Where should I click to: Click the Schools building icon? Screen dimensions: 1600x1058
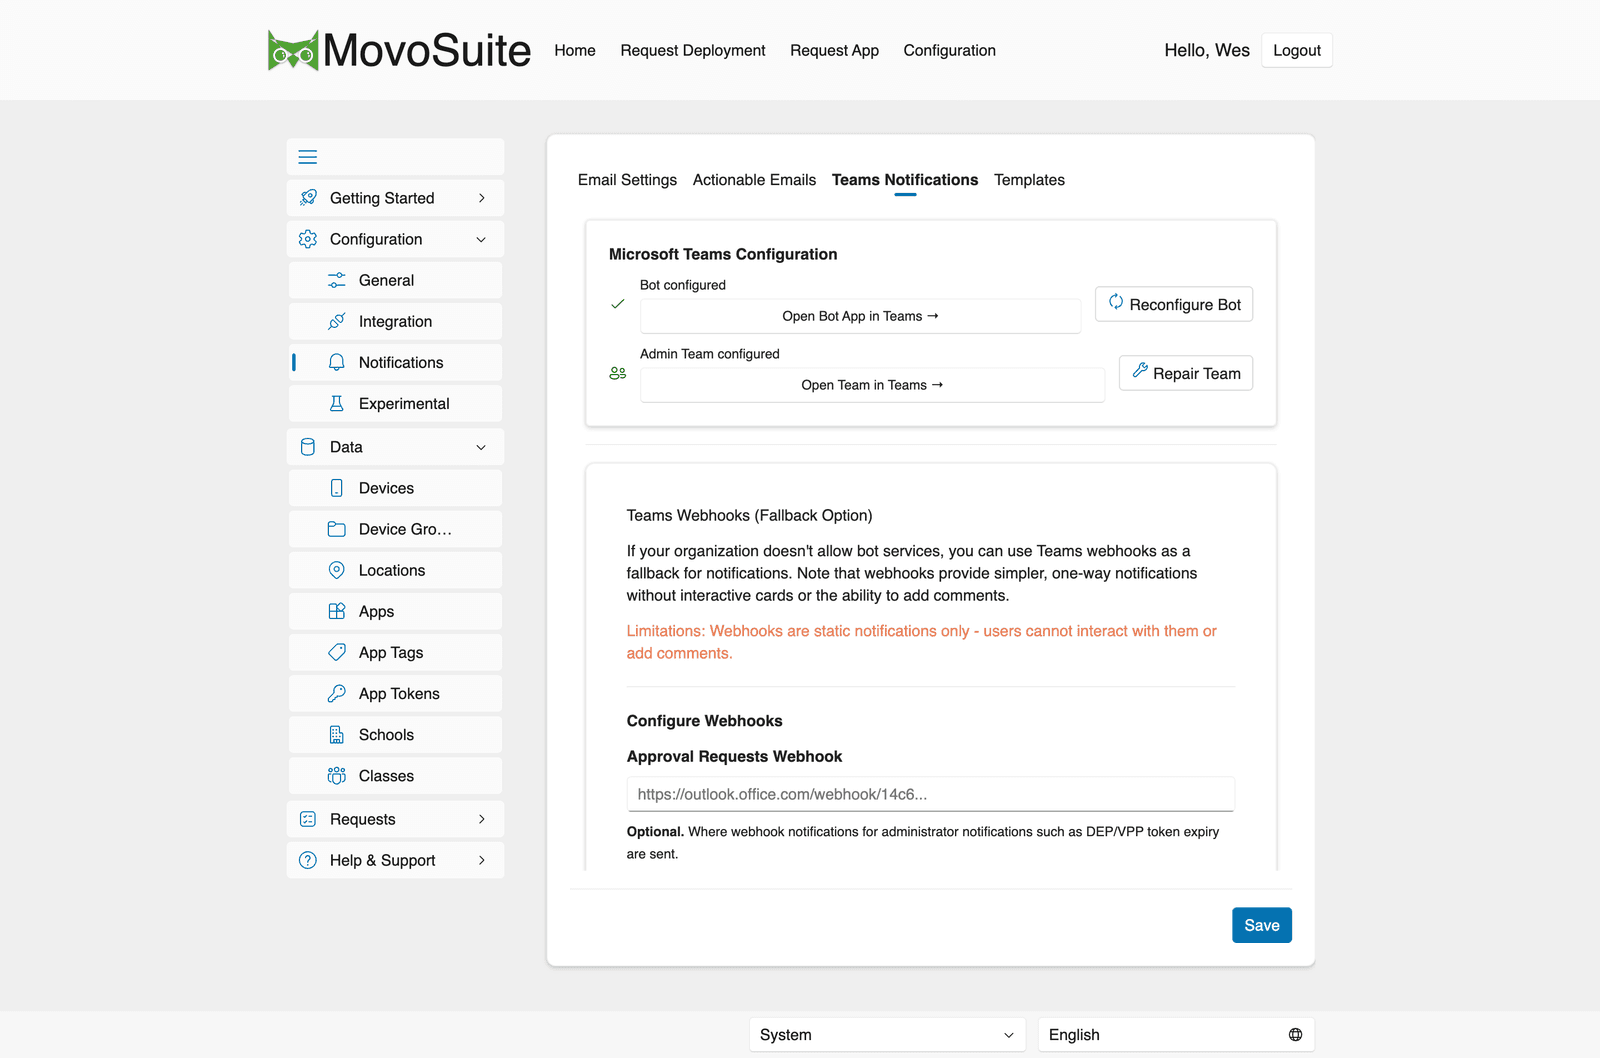337,734
